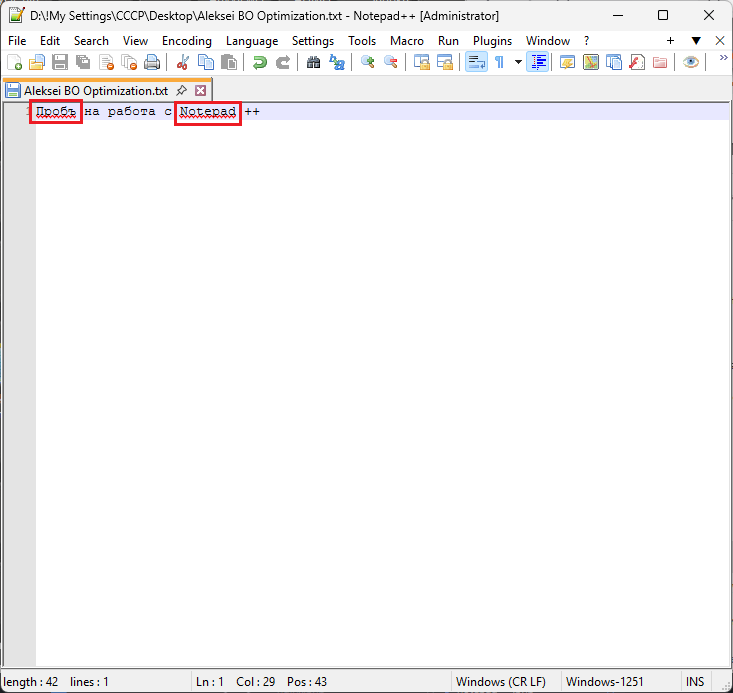This screenshot has height=693, width=733.
Task: Click the Save All icon
Action: (x=83, y=62)
